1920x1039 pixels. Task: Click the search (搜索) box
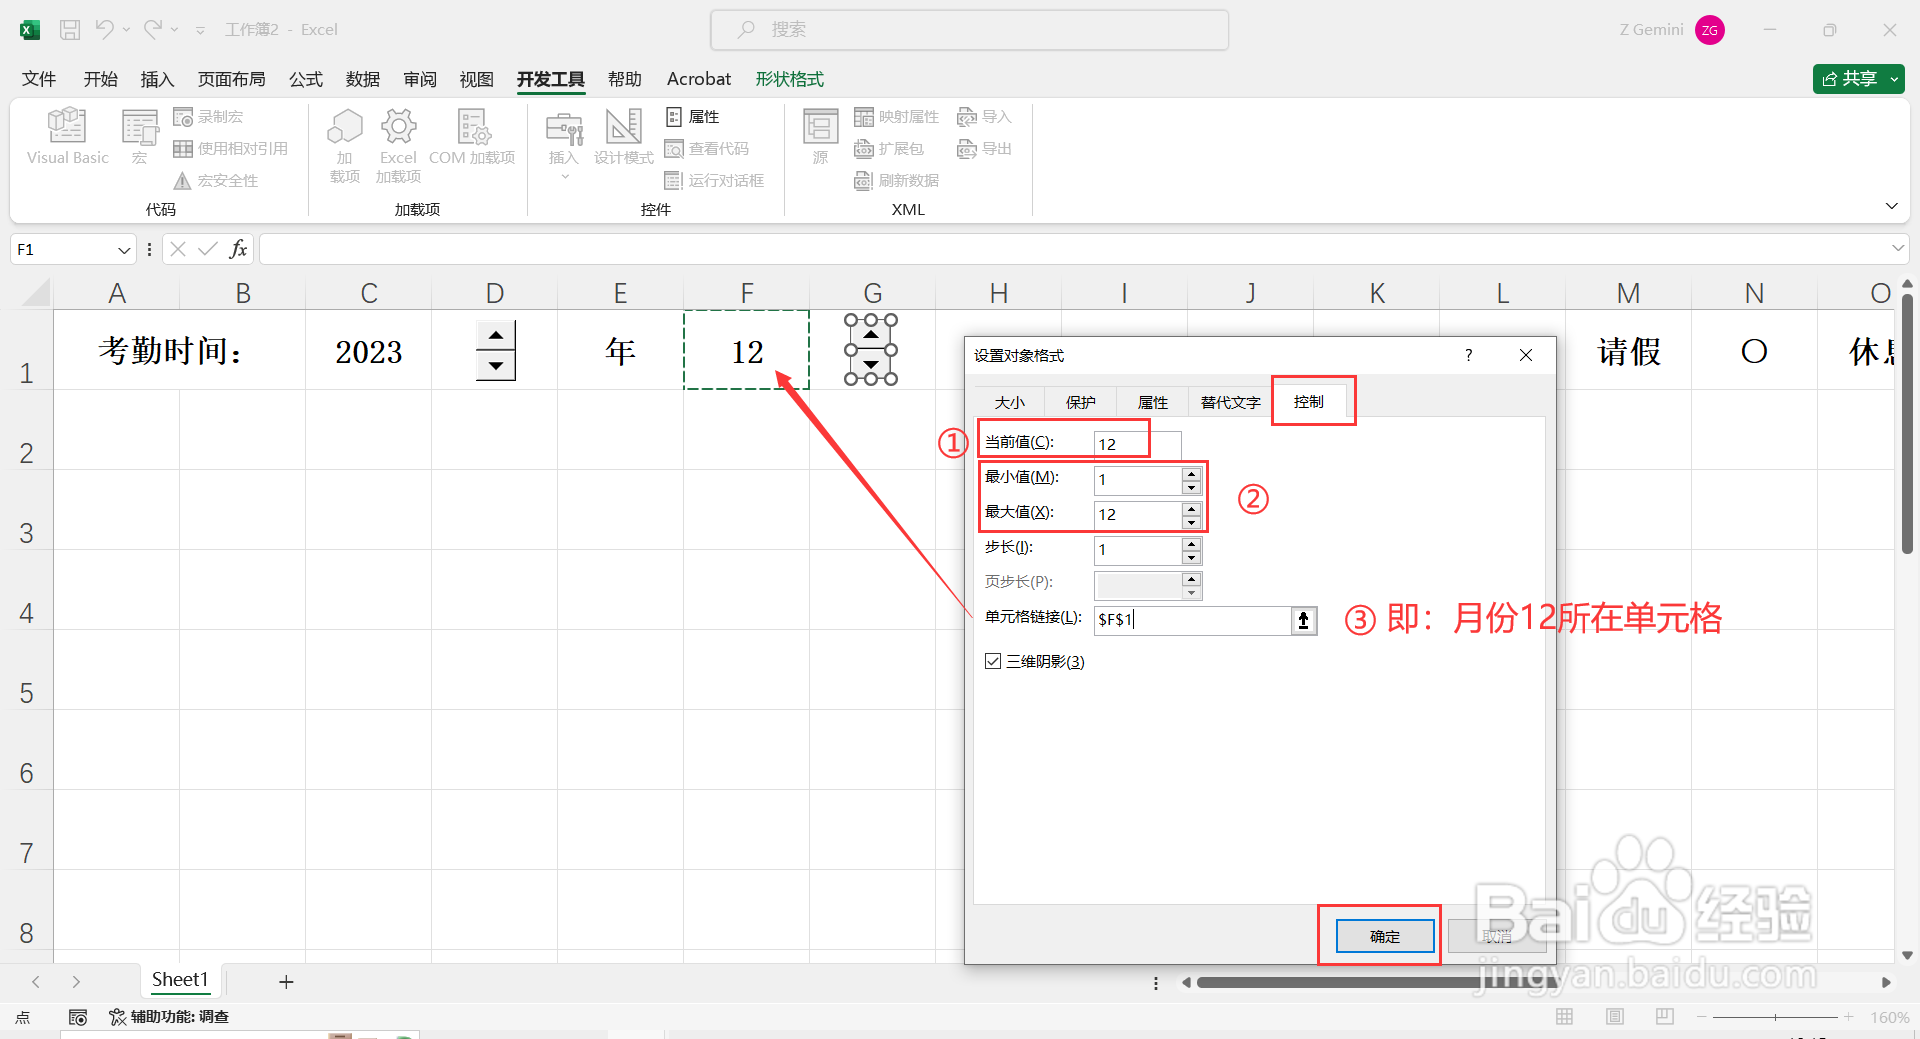(x=969, y=30)
